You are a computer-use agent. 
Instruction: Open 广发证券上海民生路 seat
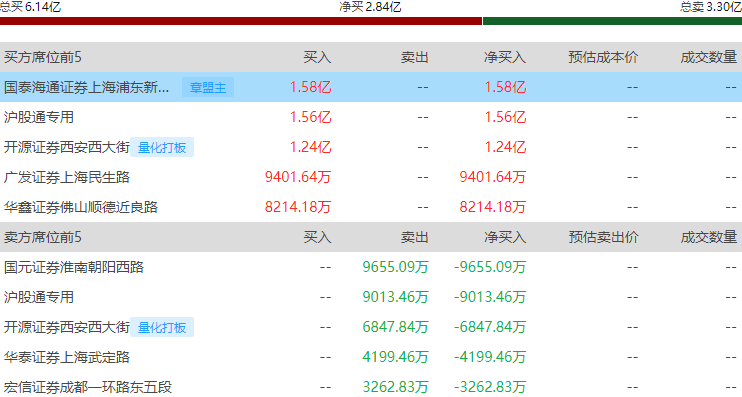coord(67,177)
